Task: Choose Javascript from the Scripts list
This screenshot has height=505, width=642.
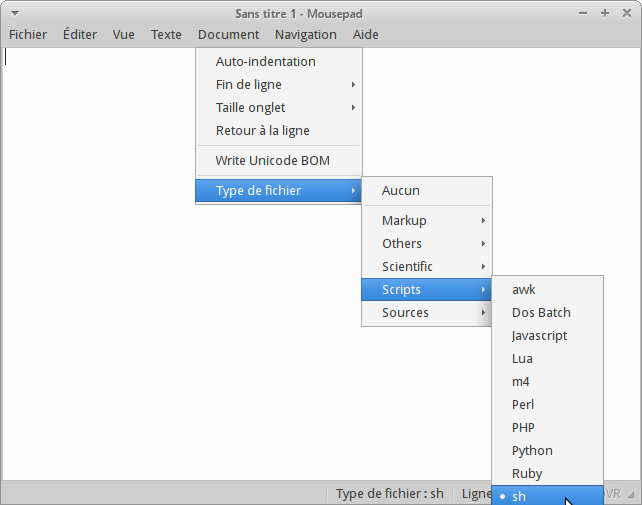Action: [x=539, y=335]
